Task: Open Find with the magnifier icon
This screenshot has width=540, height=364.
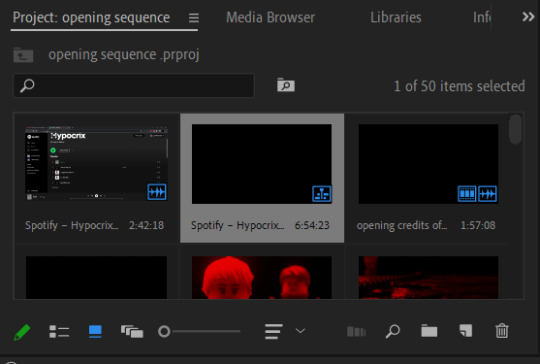Action: [393, 331]
